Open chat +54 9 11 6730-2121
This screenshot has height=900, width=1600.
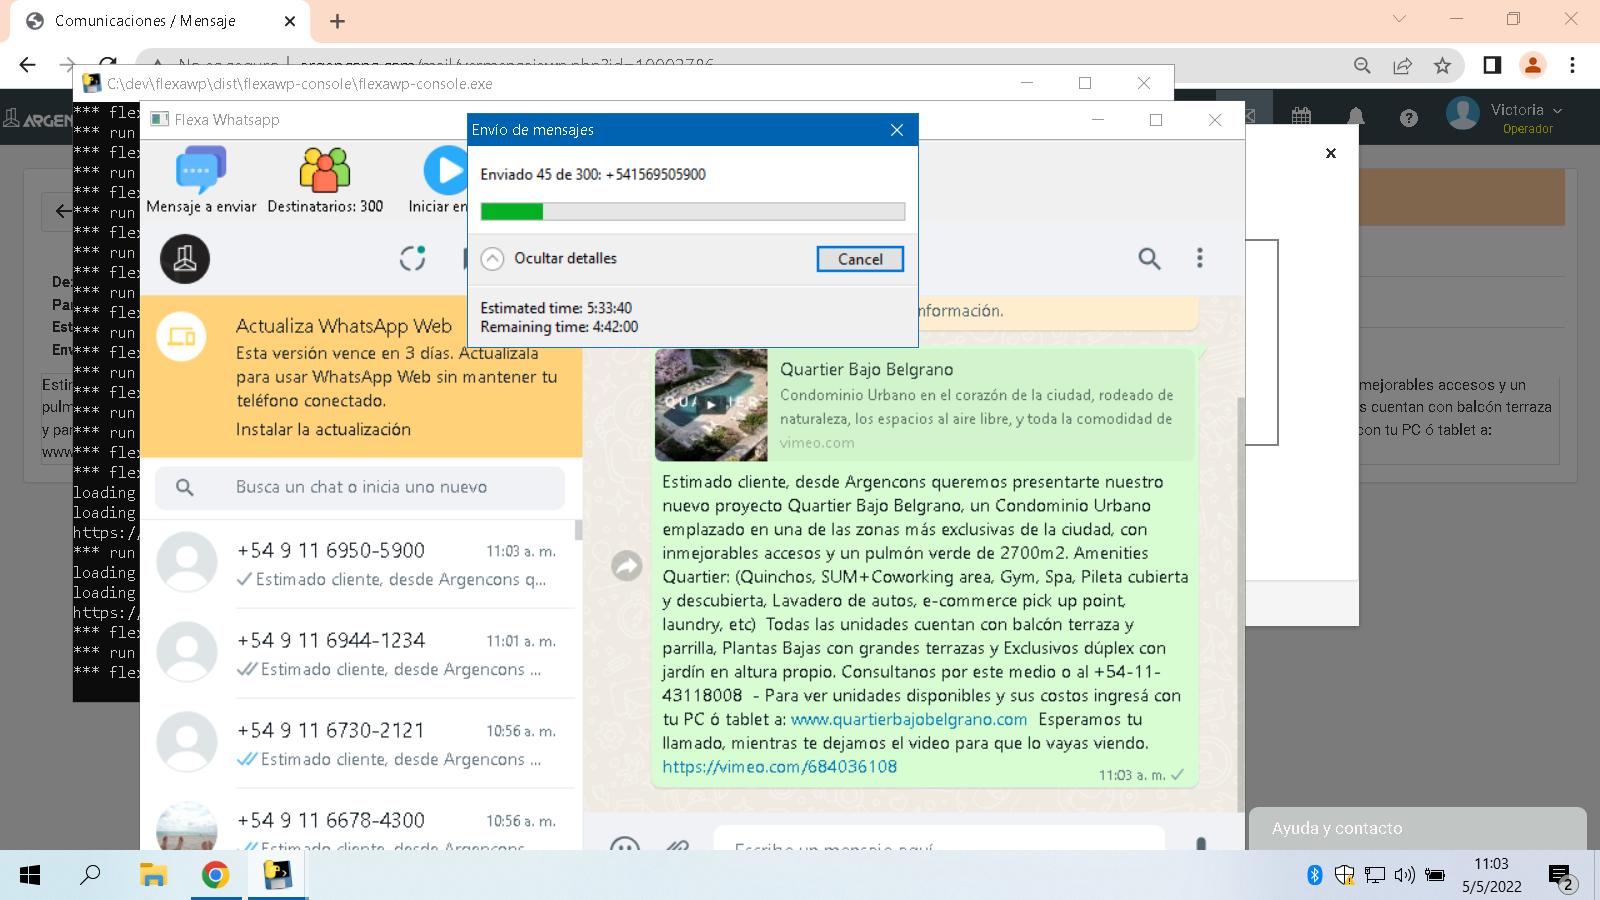coord(358,743)
